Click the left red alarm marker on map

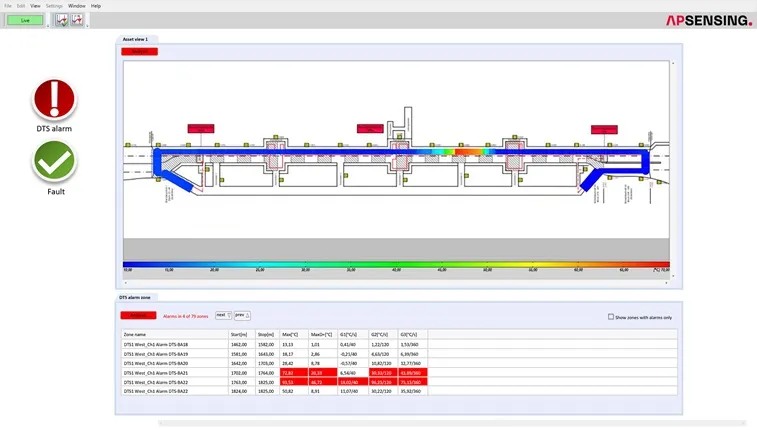pos(203,129)
